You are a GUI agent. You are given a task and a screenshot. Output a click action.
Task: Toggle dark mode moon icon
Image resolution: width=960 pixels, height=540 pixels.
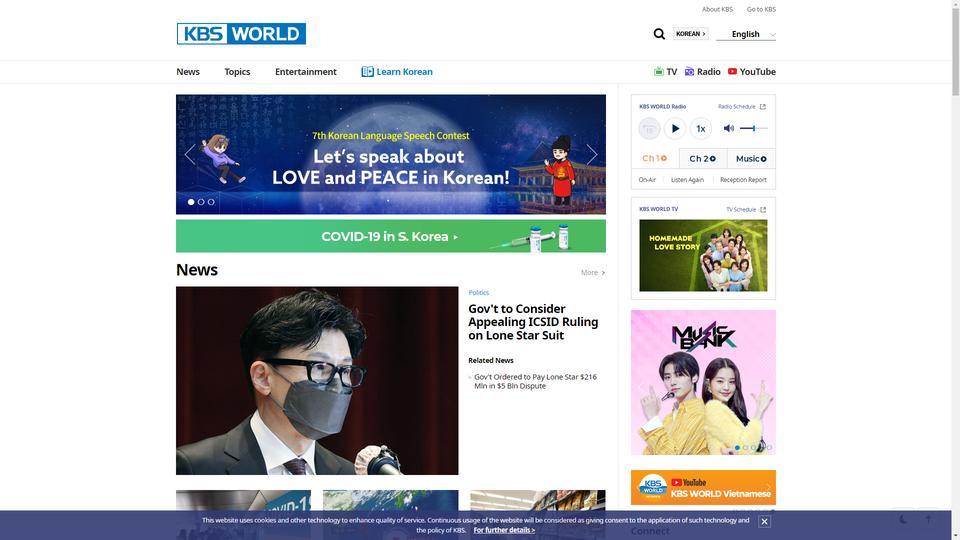tap(903, 519)
